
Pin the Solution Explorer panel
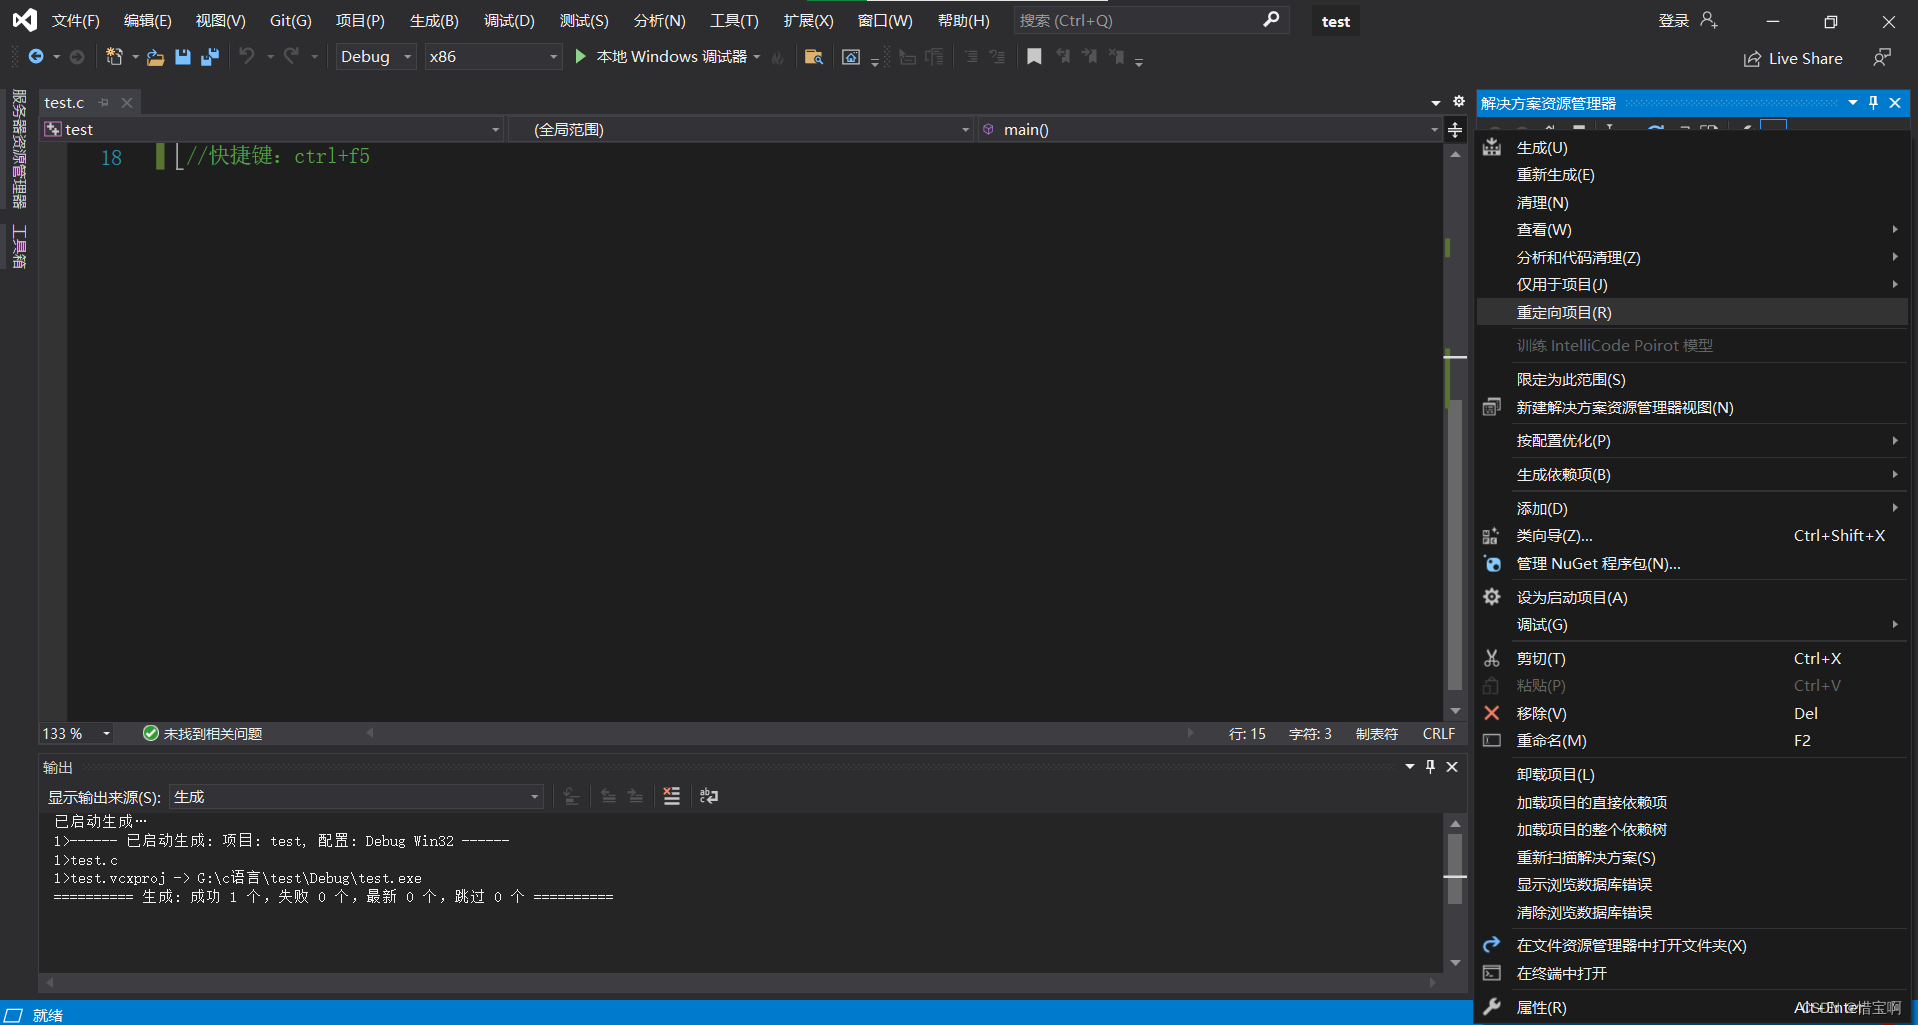click(1873, 103)
